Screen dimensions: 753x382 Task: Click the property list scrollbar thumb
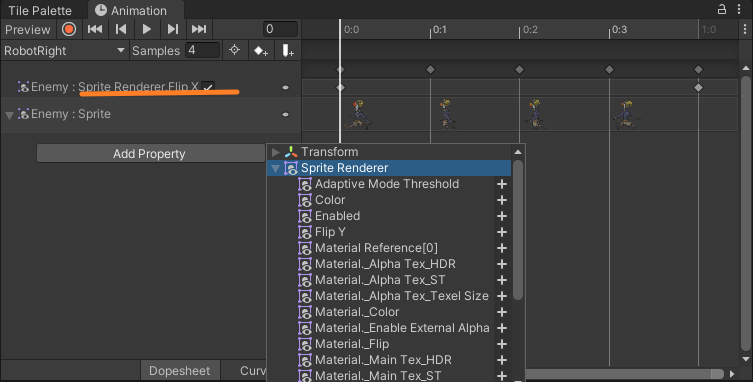tap(518, 230)
